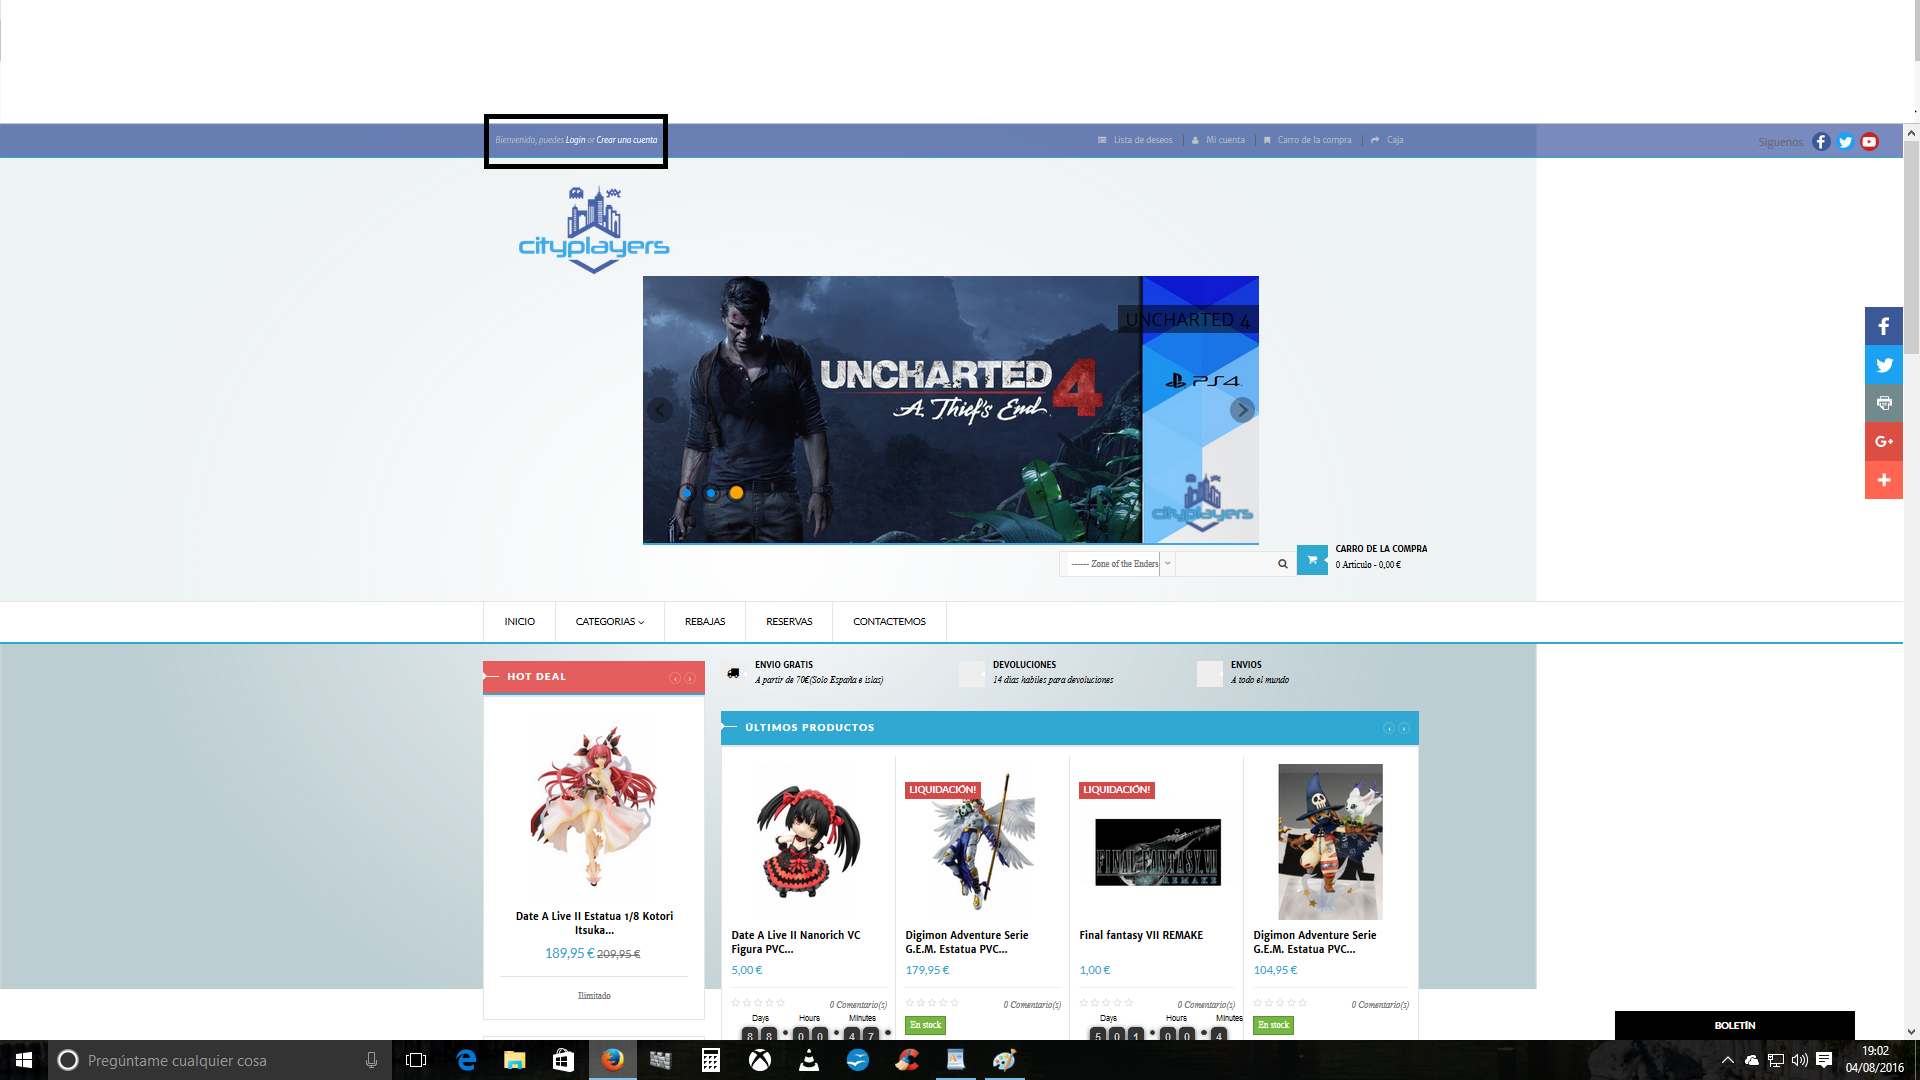
Task: Open Firefox from the Windows taskbar
Action: tap(612, 1060)
